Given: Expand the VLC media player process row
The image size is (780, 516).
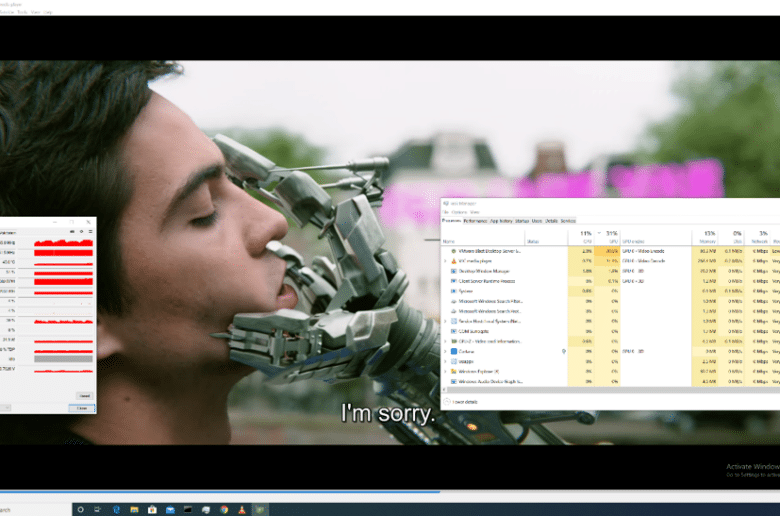Looking at the screenshot, I should (x=445, y=261).
